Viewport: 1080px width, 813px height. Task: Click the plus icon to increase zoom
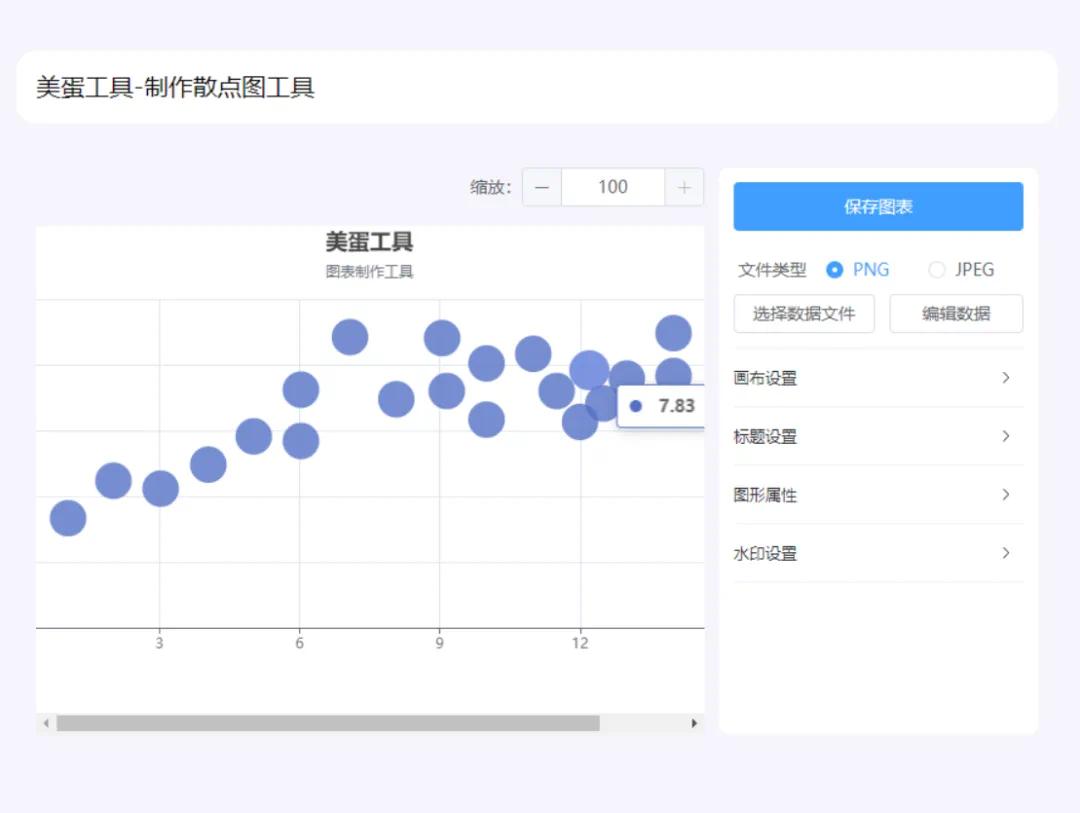coord(684,187)
